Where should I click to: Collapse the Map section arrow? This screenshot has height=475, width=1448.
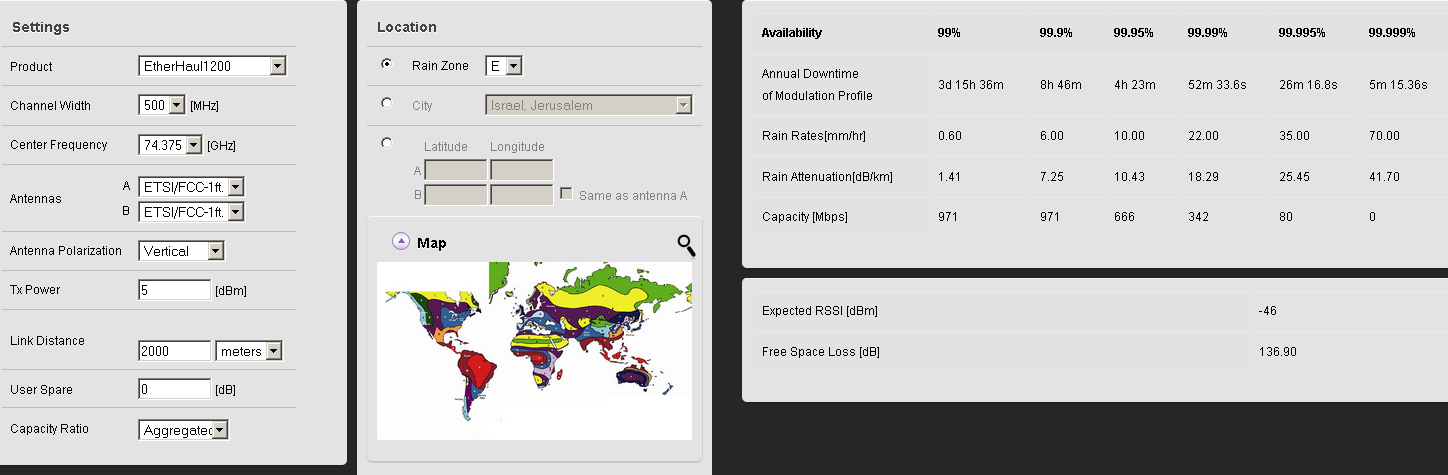point(400,241)
